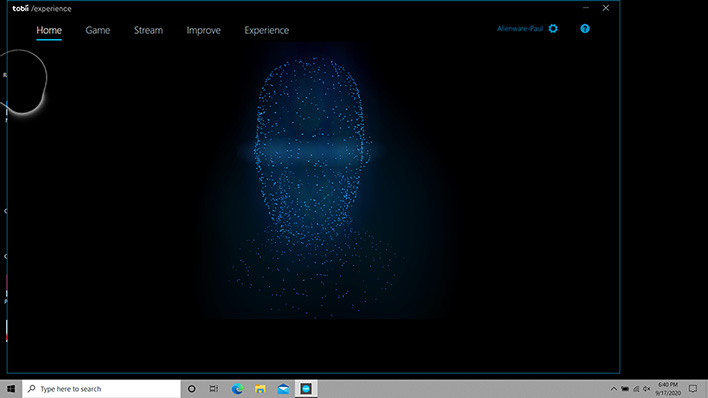Select the Home tab
Viewport: 708px width, 398px height.
(49, 30)
